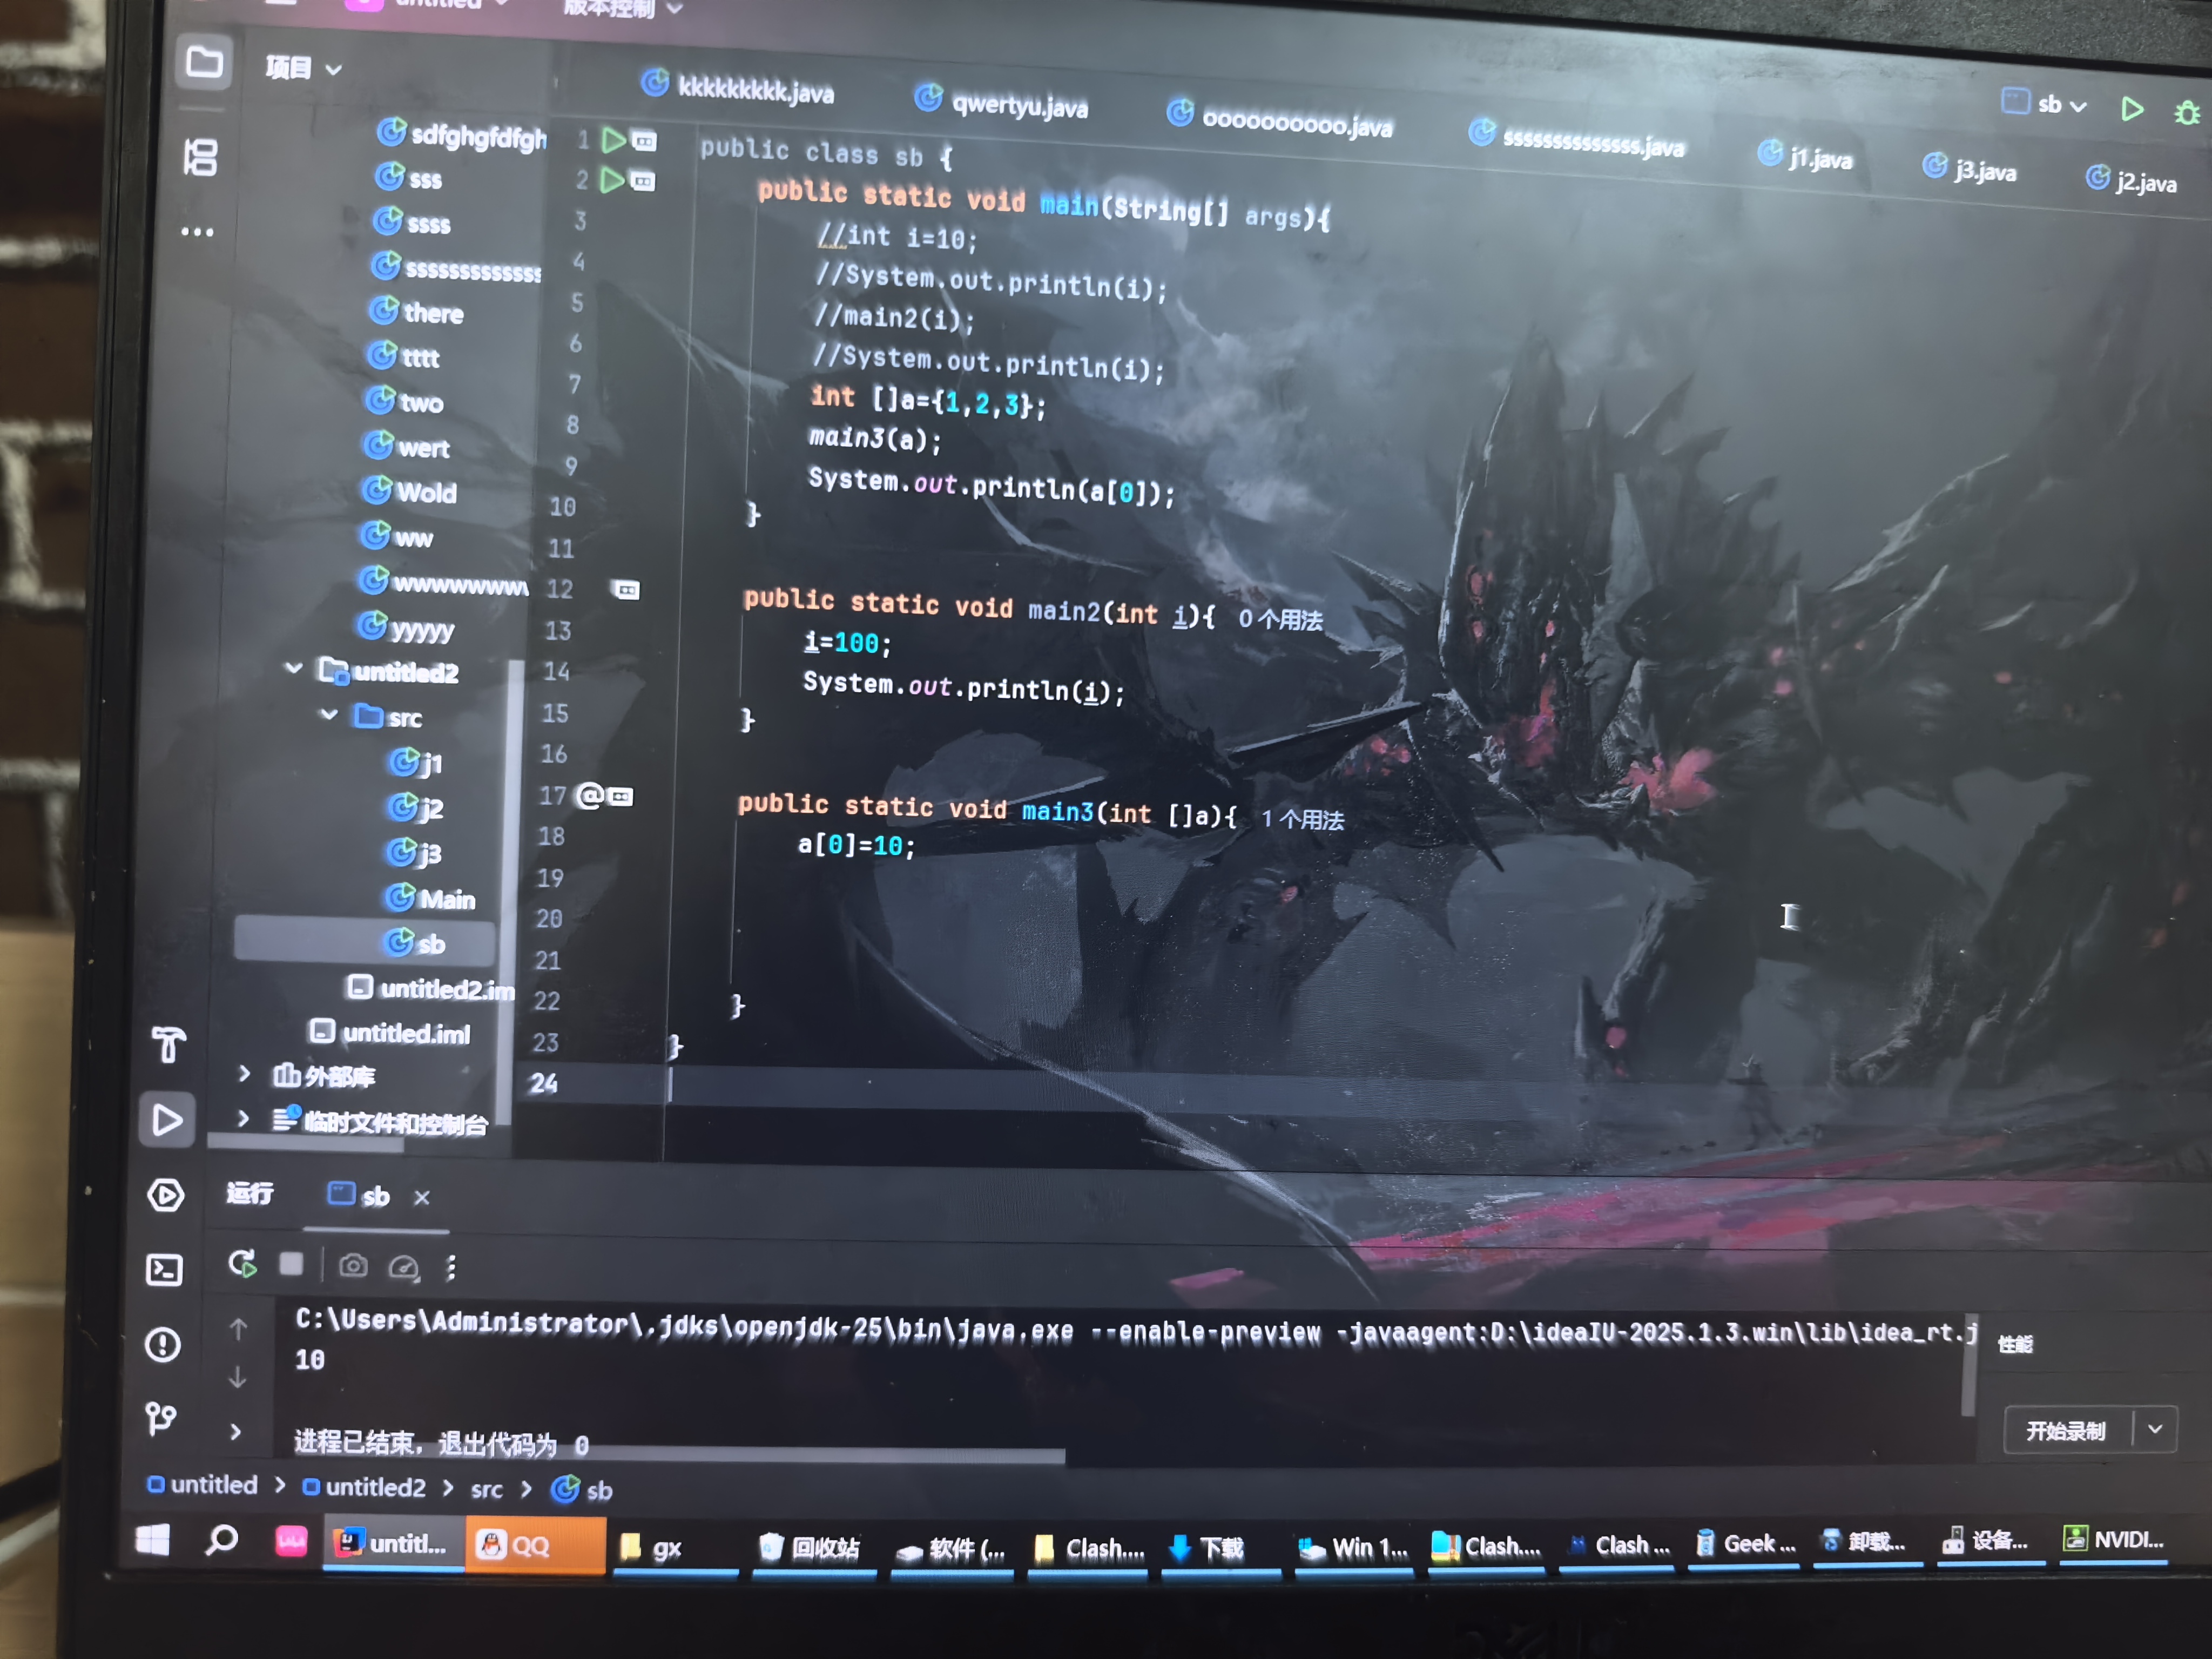Viewport: 2212px width, 1659px height.
Task: Collapse the untitled2 module folder
Action: (293, 667)
